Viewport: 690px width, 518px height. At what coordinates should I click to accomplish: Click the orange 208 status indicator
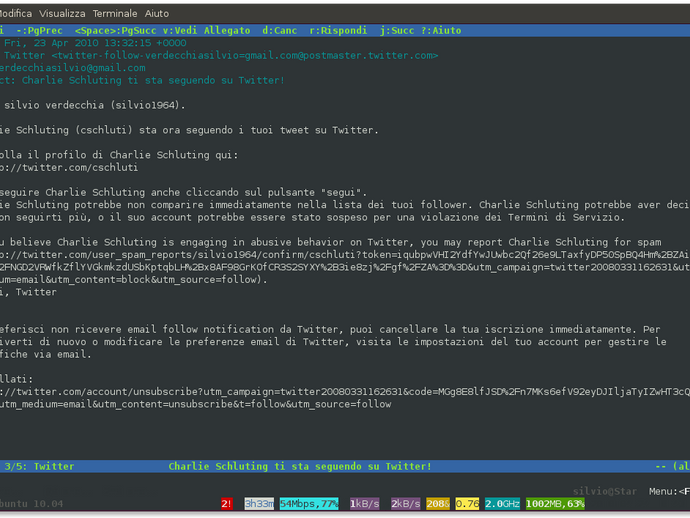point(438,504)
